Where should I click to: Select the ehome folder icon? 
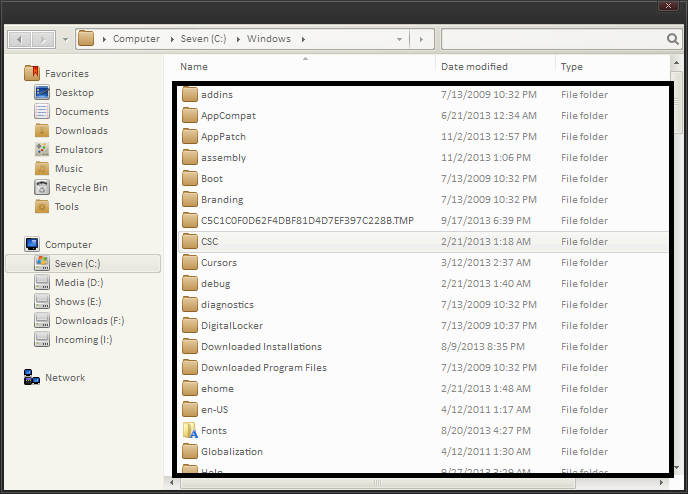[x=190, y=389]
